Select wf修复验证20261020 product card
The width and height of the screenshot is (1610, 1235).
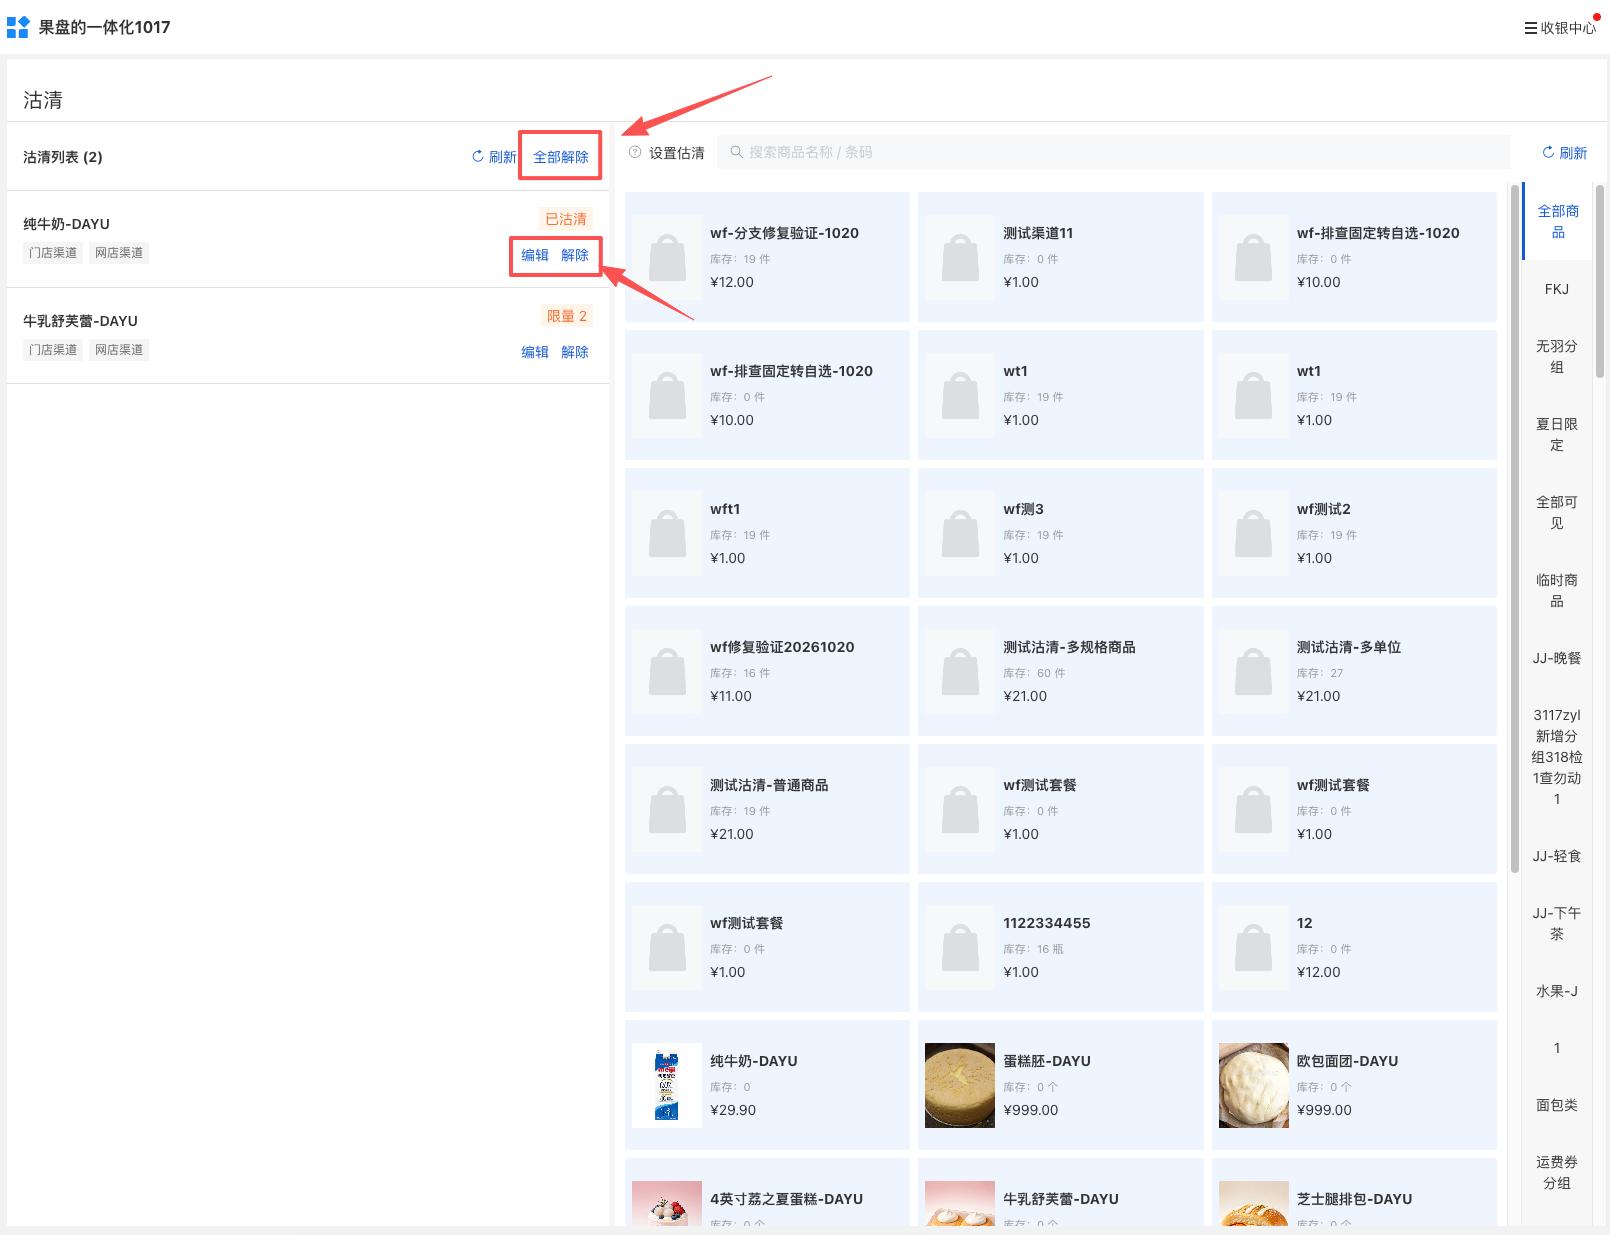[x=767, y=671]
